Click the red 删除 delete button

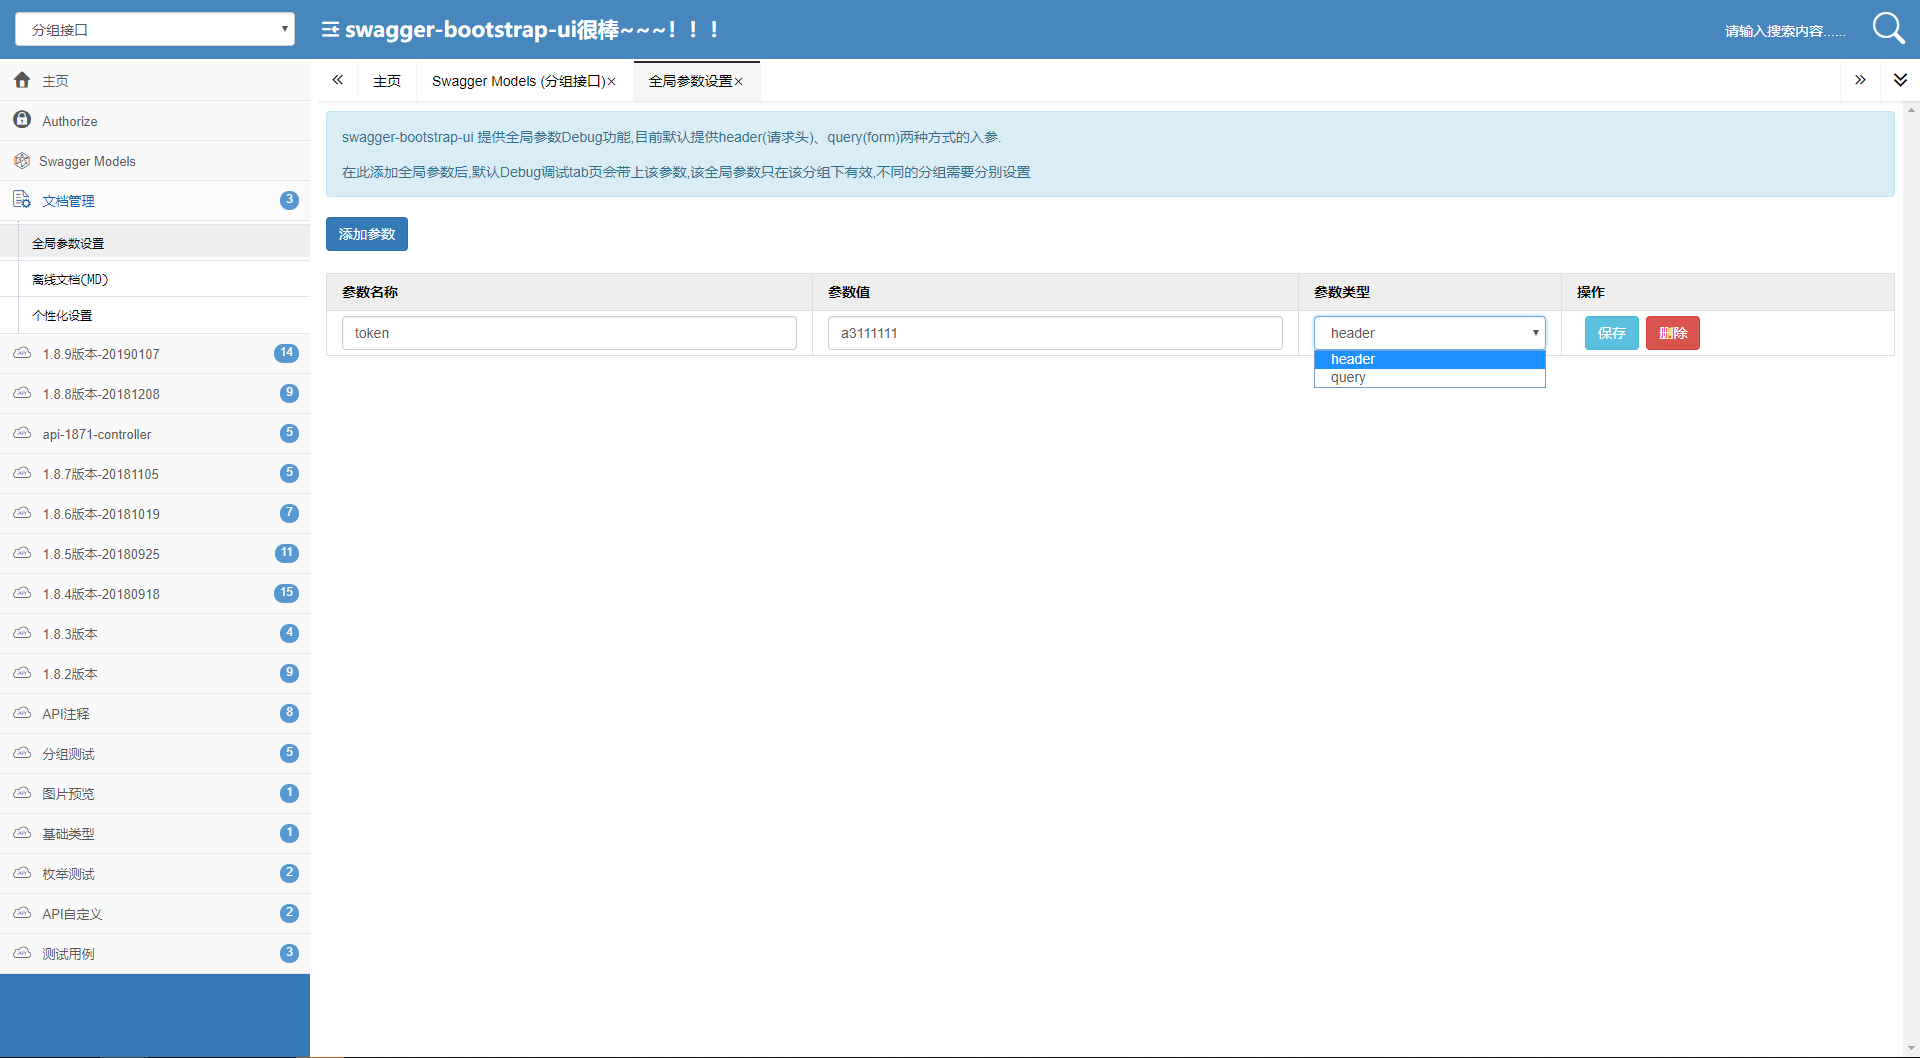pyautogui.click(x=1673, y=333)
